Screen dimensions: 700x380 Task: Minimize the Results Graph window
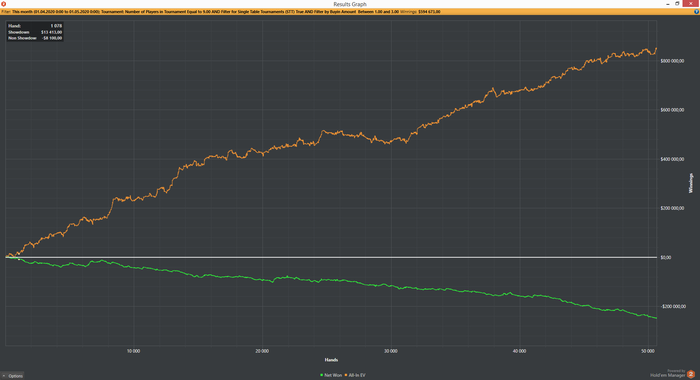coord(668,4)
